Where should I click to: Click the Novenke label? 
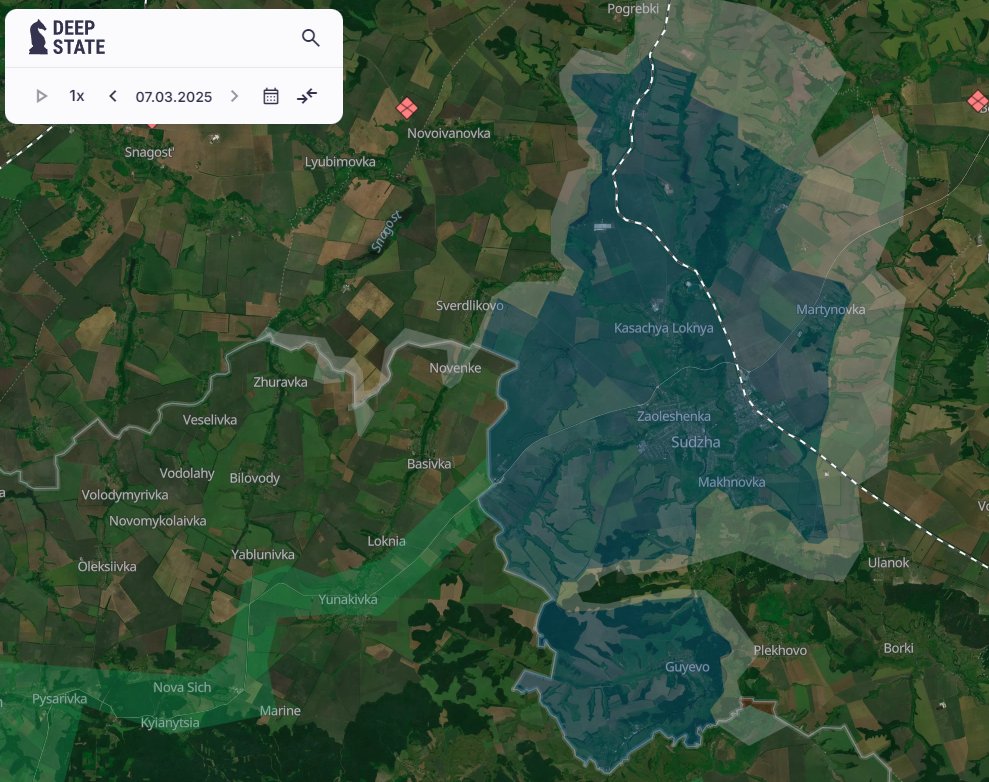pyautogui.click(x=455, y=368)
